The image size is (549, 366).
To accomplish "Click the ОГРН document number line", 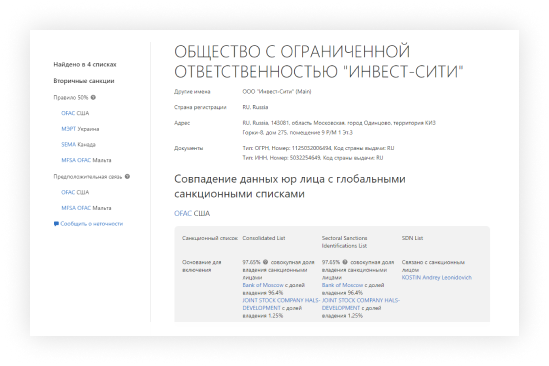I will pyautogui.click(x=318, y=148).
